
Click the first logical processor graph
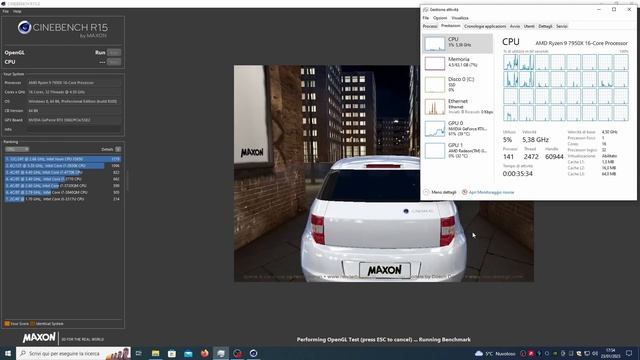(510, 62)
